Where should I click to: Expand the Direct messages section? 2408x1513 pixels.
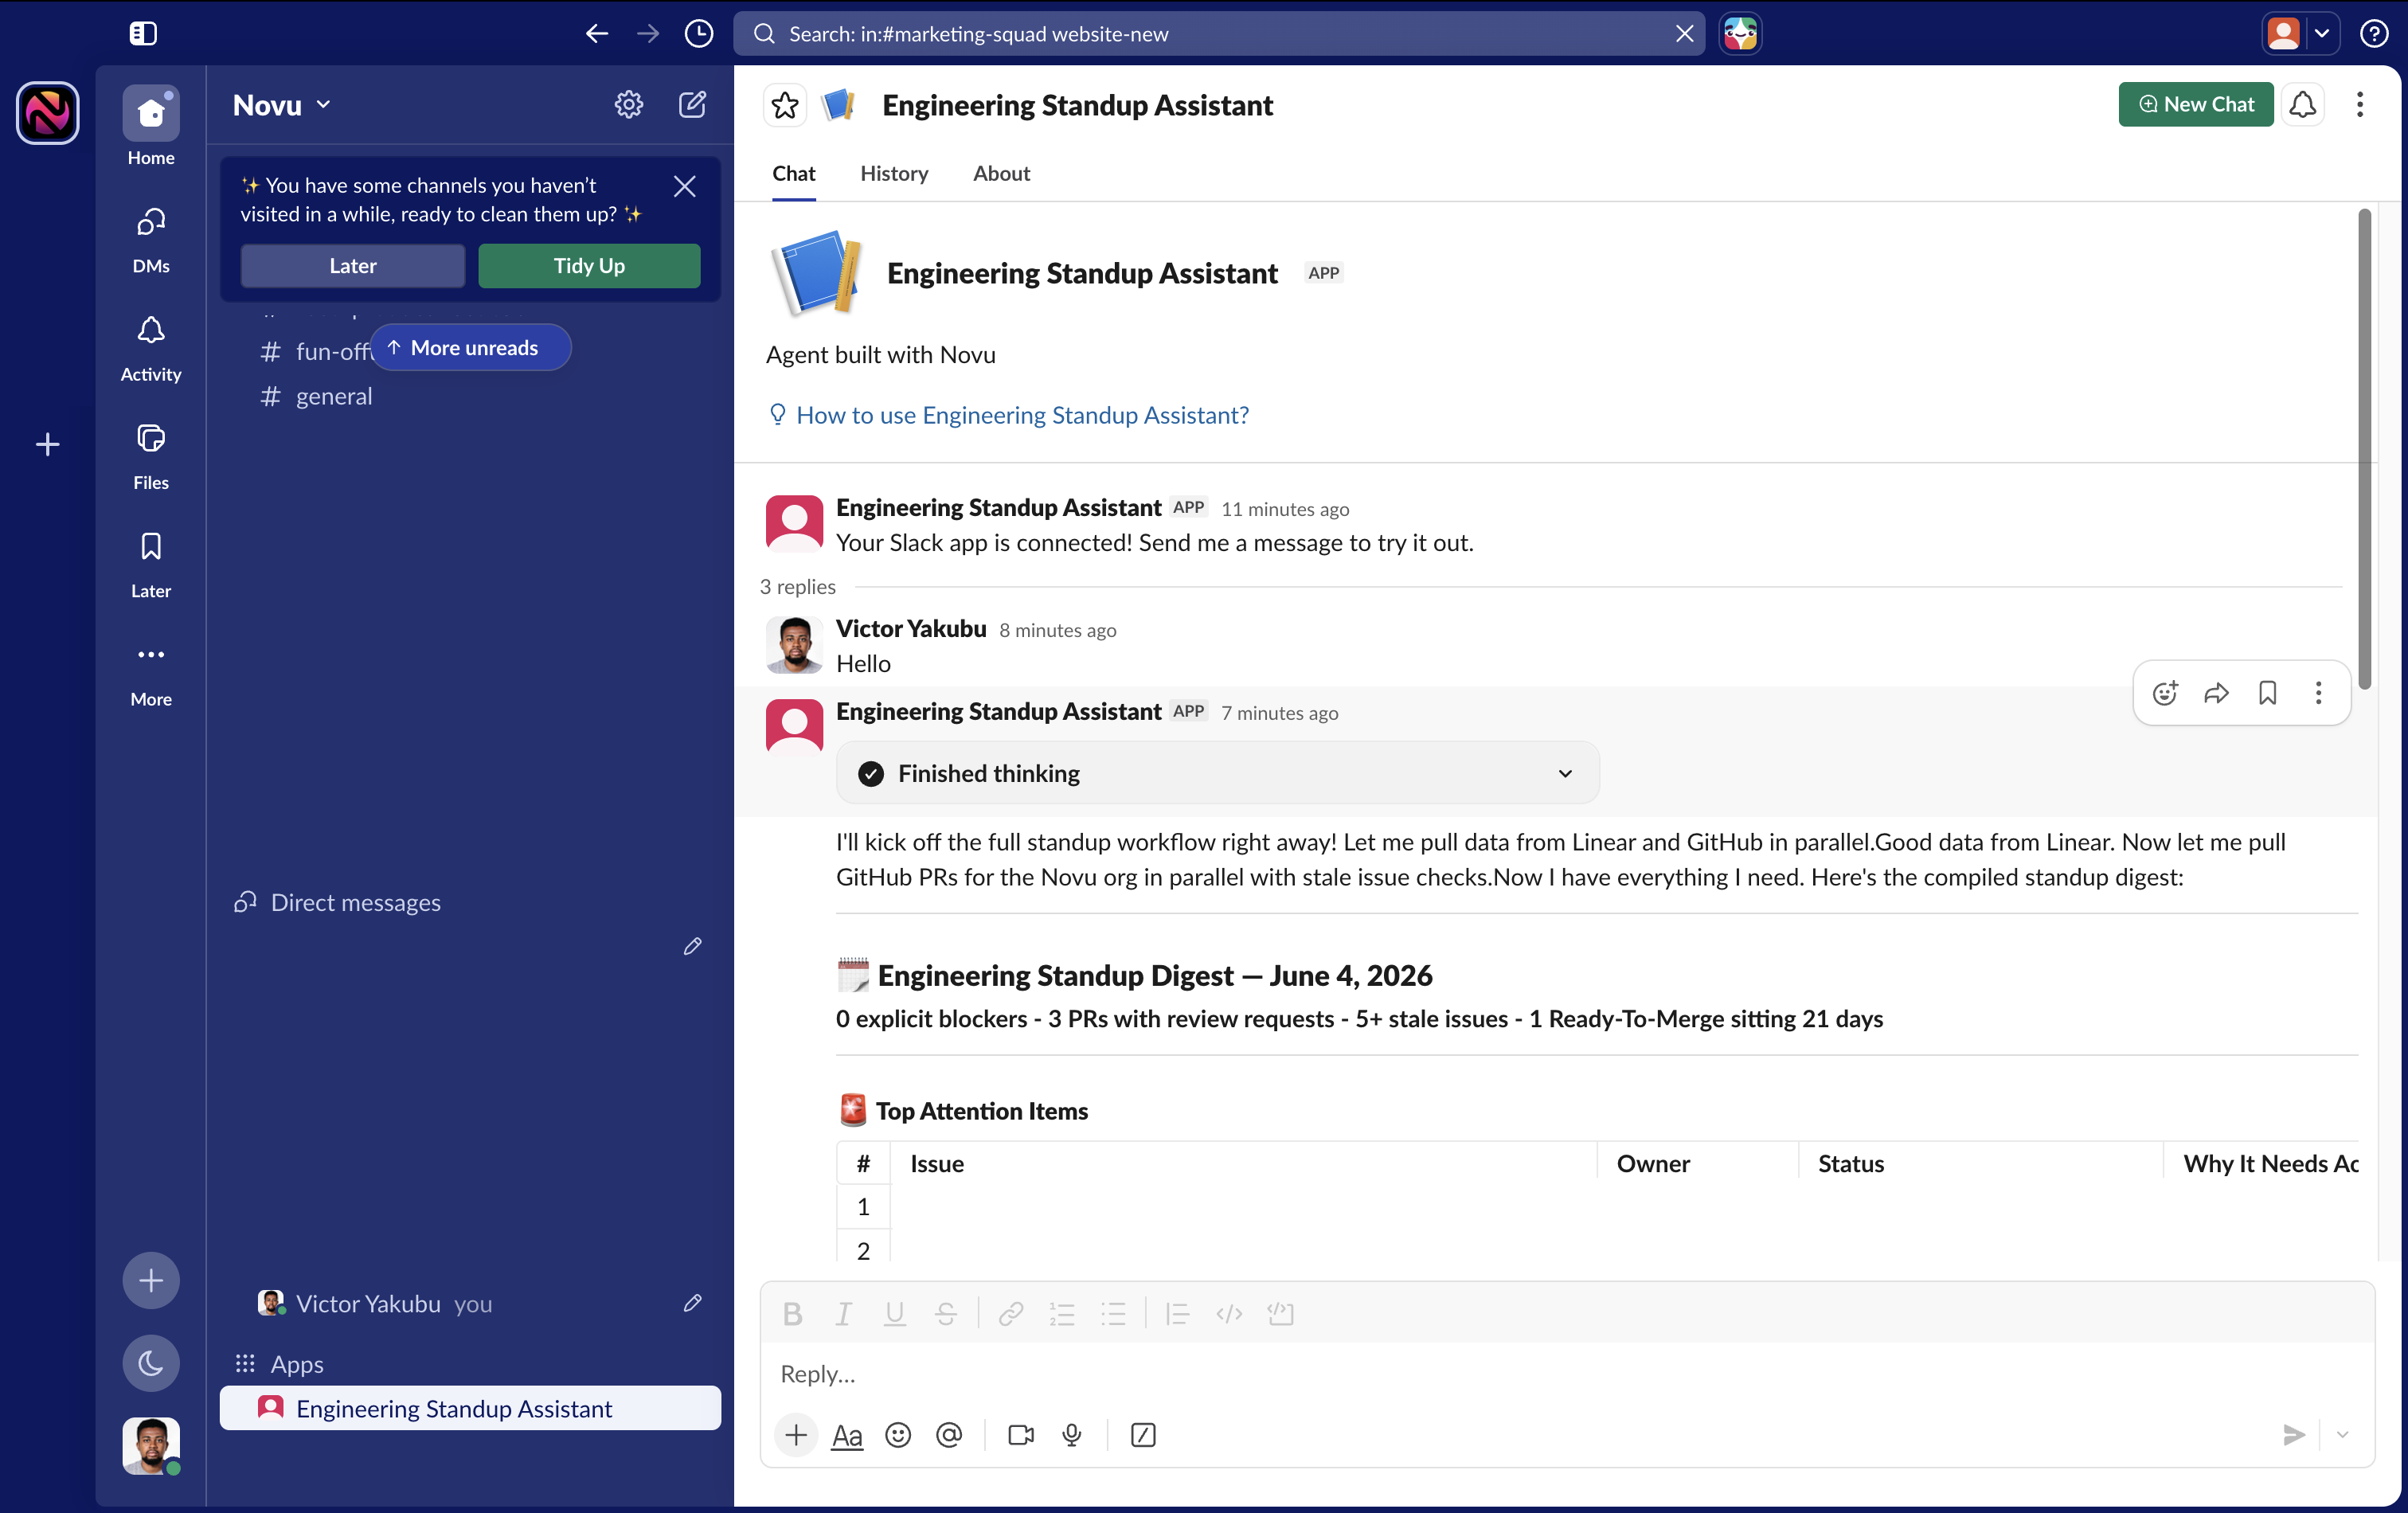coord(355,902)
